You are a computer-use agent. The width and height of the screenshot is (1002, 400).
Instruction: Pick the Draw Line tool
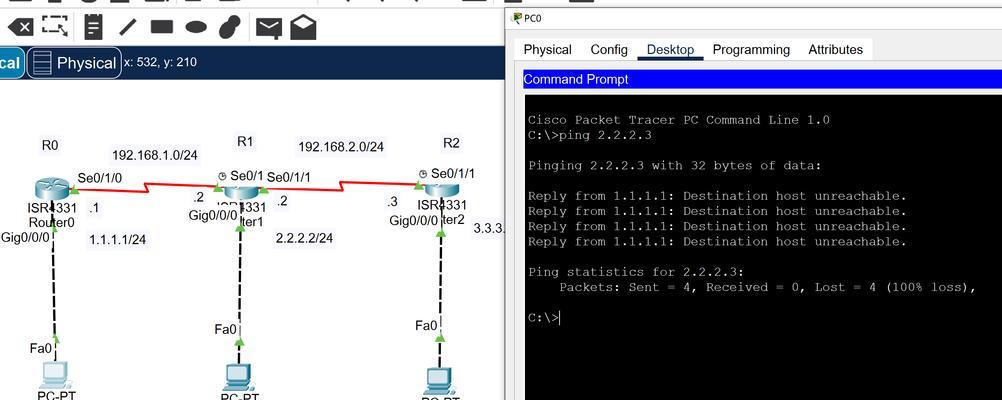128,27
